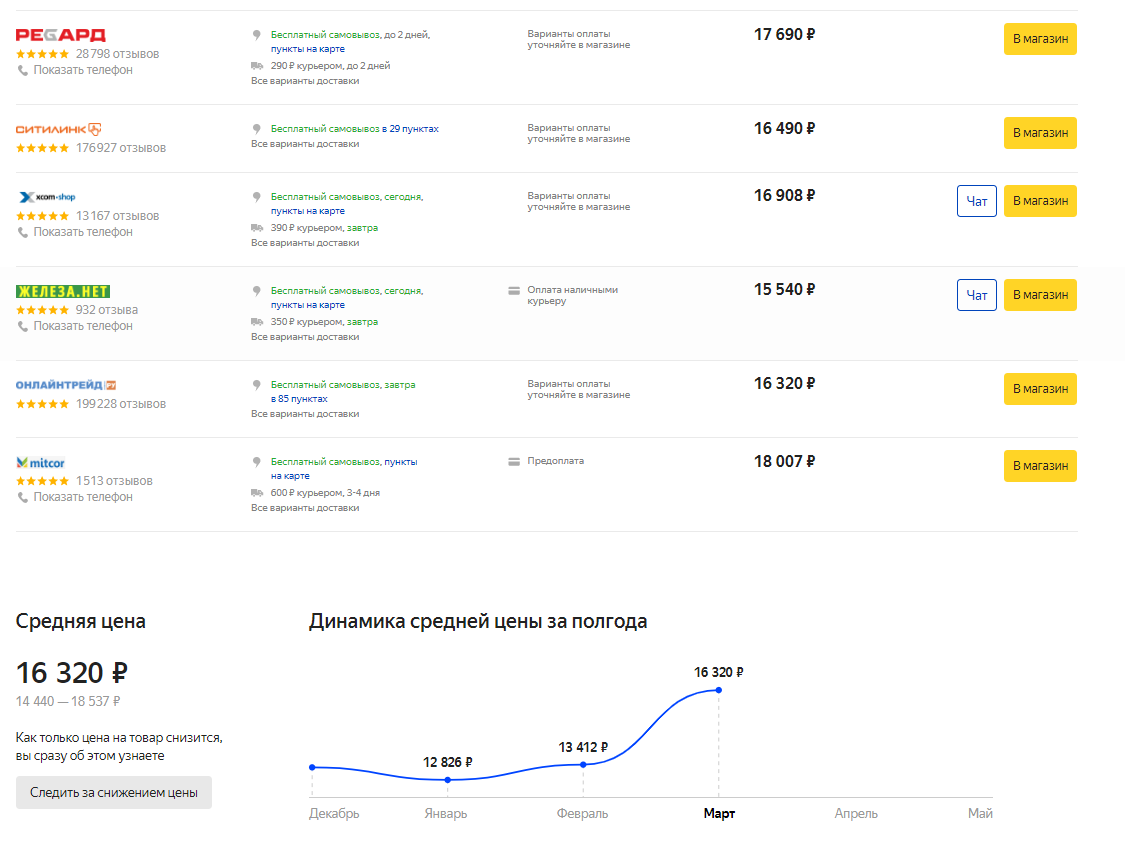
Task: Go to Онлайнтрейд store via В магазин
Action: 1040,389
